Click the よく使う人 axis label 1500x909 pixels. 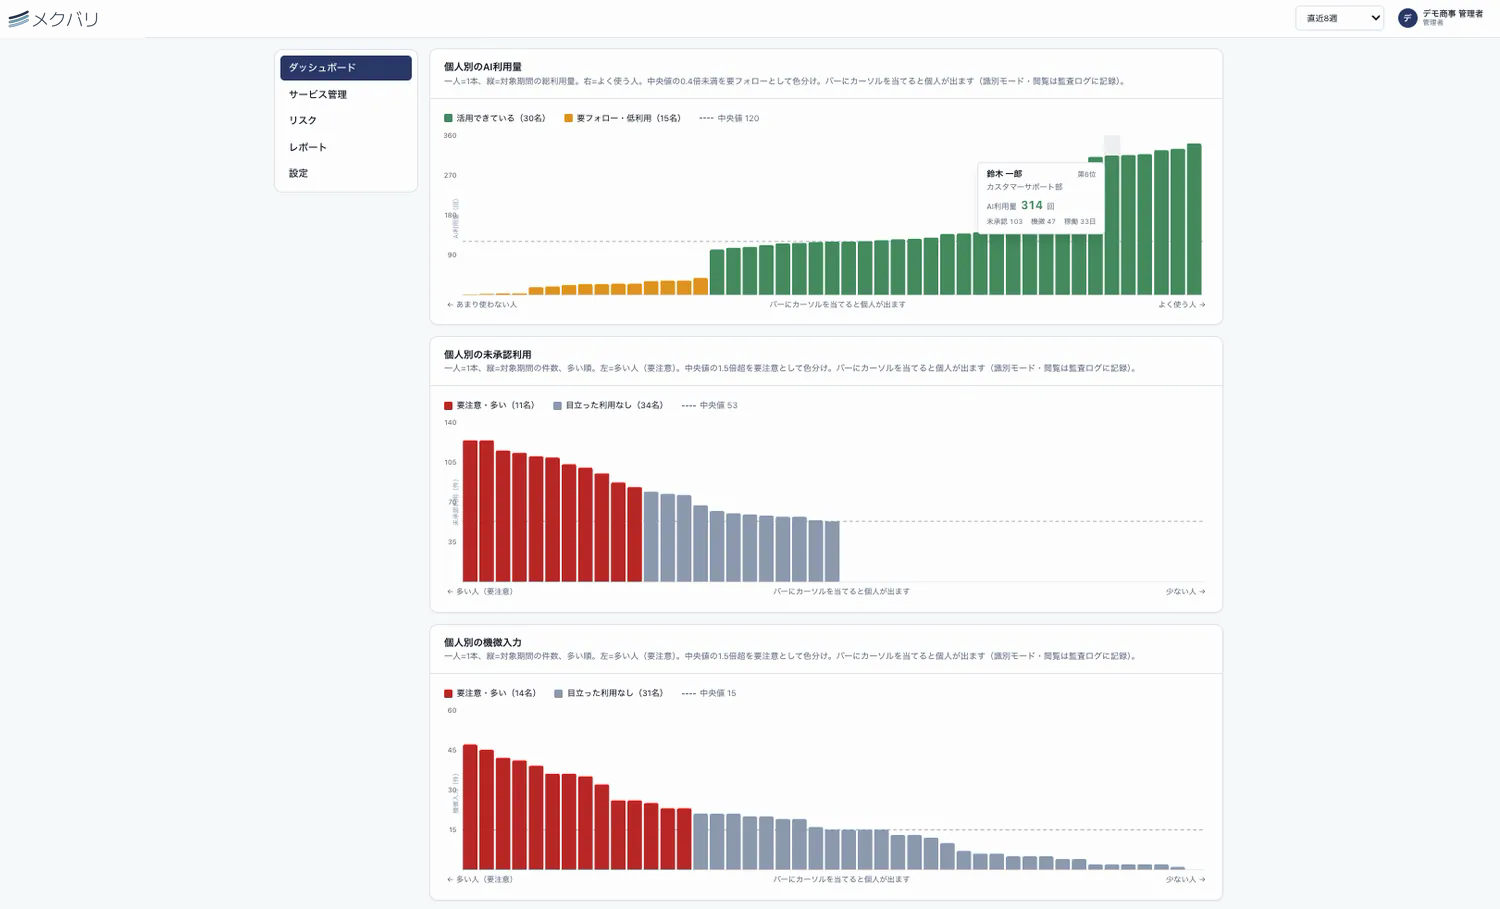1182,305
